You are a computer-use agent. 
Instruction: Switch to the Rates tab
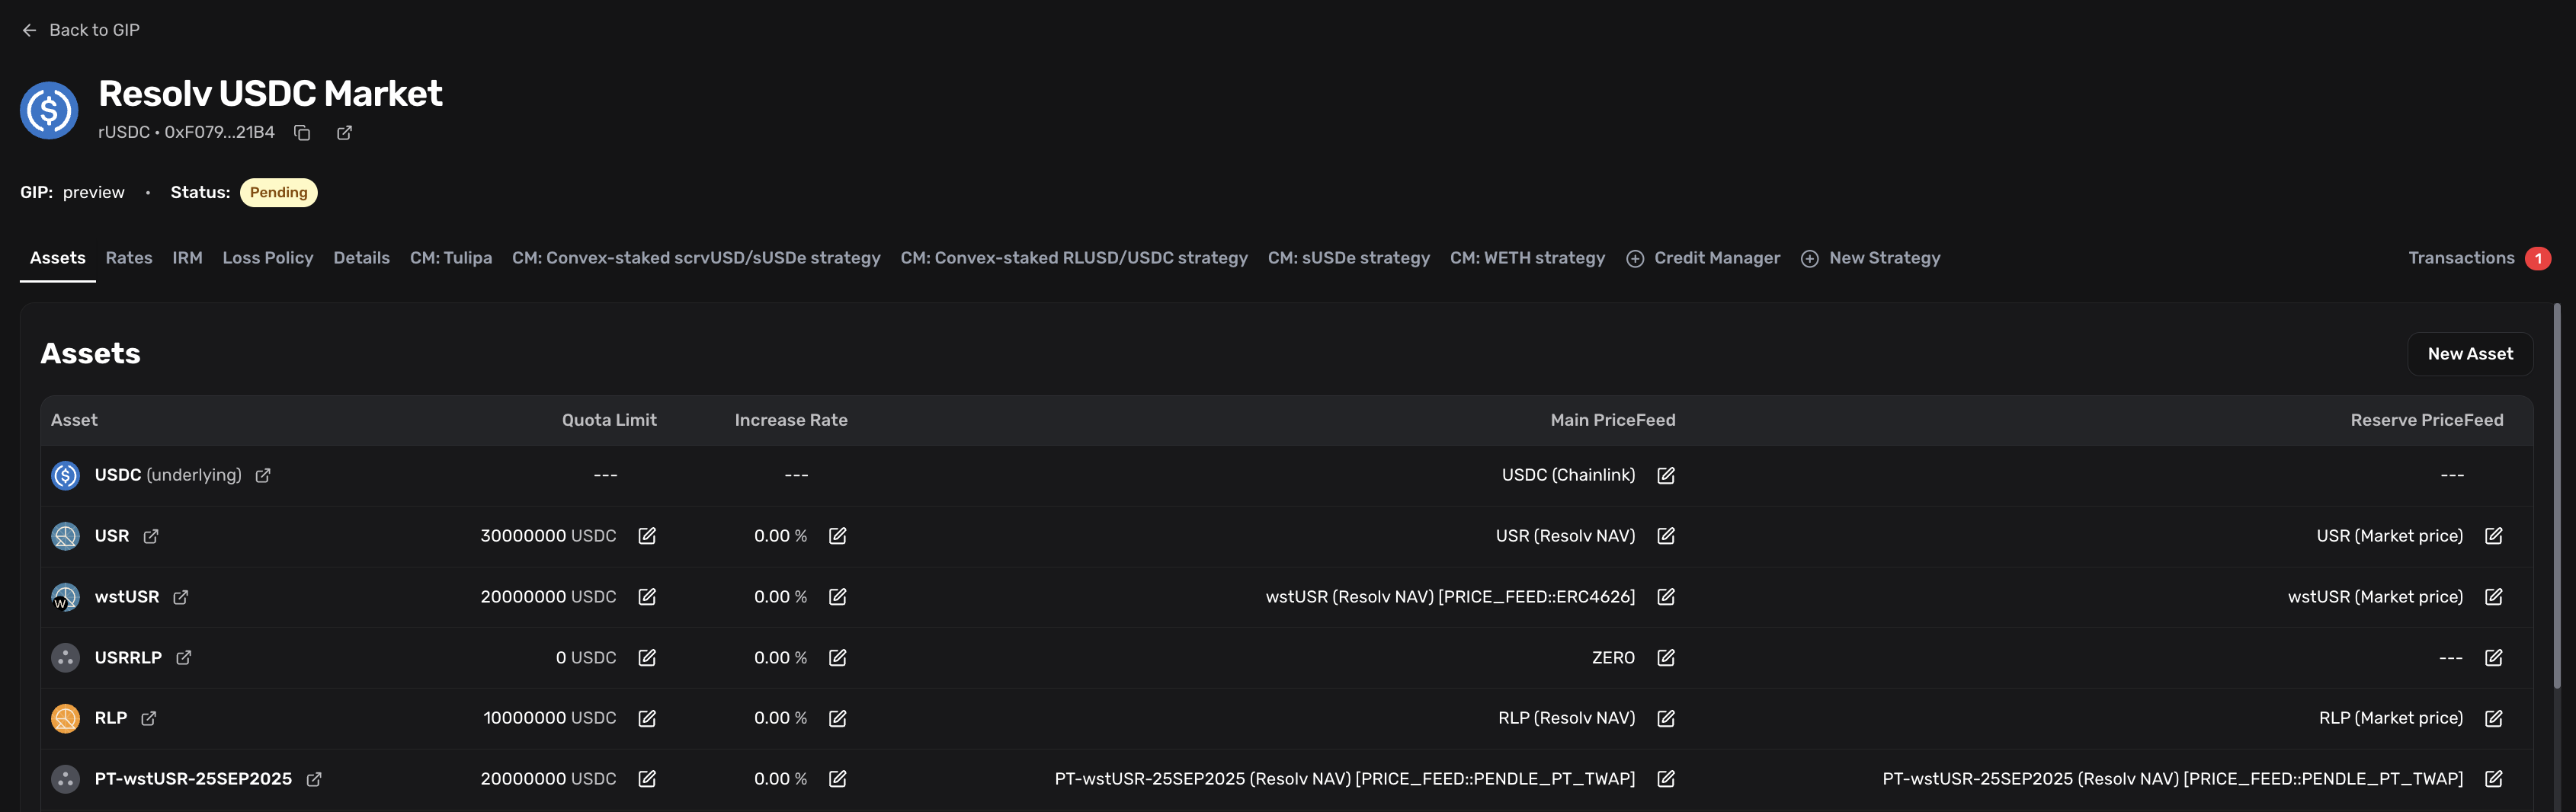pos(129,258)
